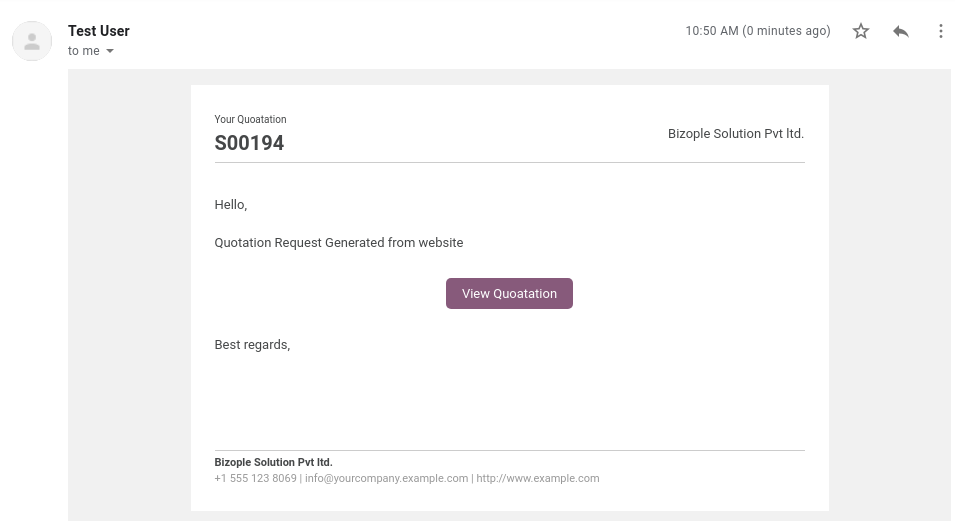
Task: Star this email from Test User
Action: pyautogui.click(x=861, y=31)
